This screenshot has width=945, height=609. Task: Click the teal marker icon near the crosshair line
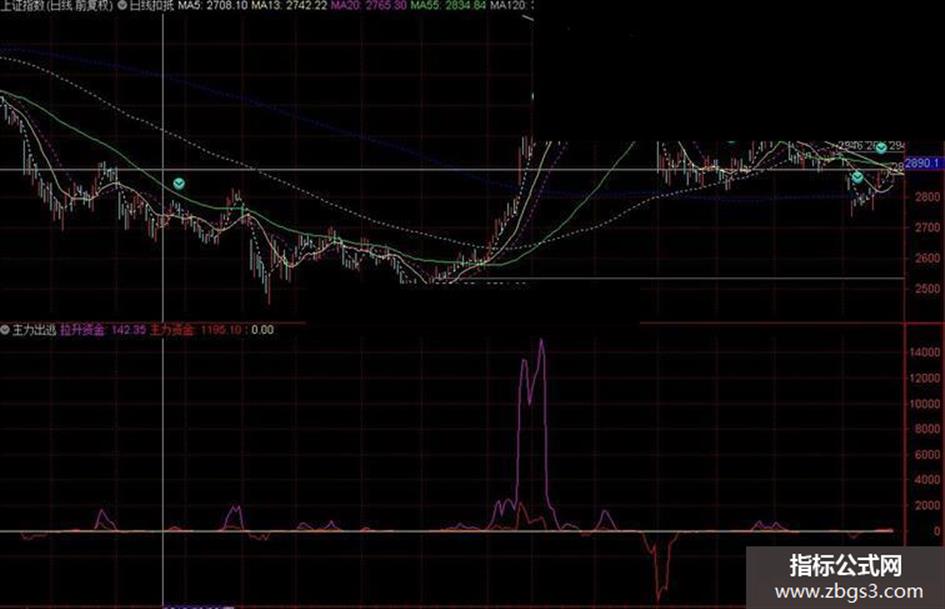click(179, 183)
